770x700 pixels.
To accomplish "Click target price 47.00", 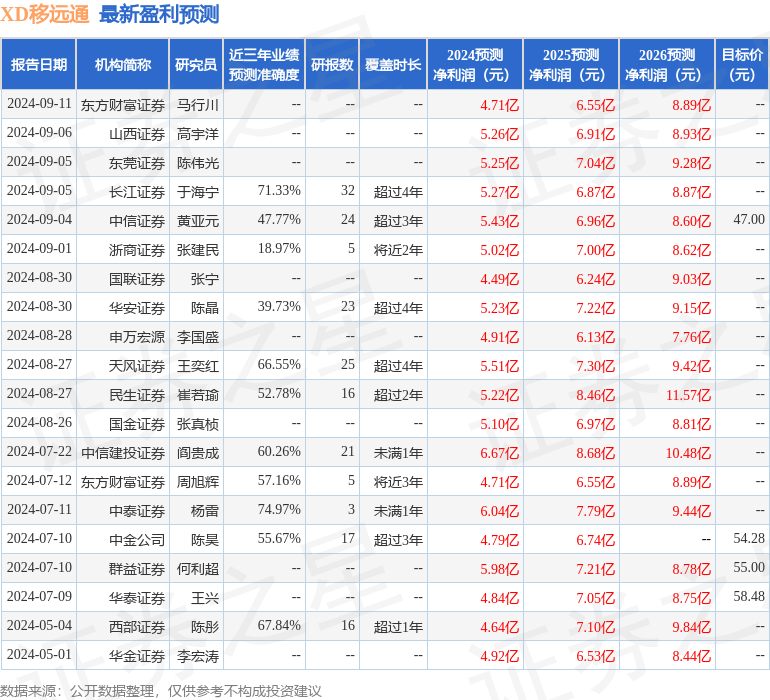I will pyautogui.click(x=749, y=220).
